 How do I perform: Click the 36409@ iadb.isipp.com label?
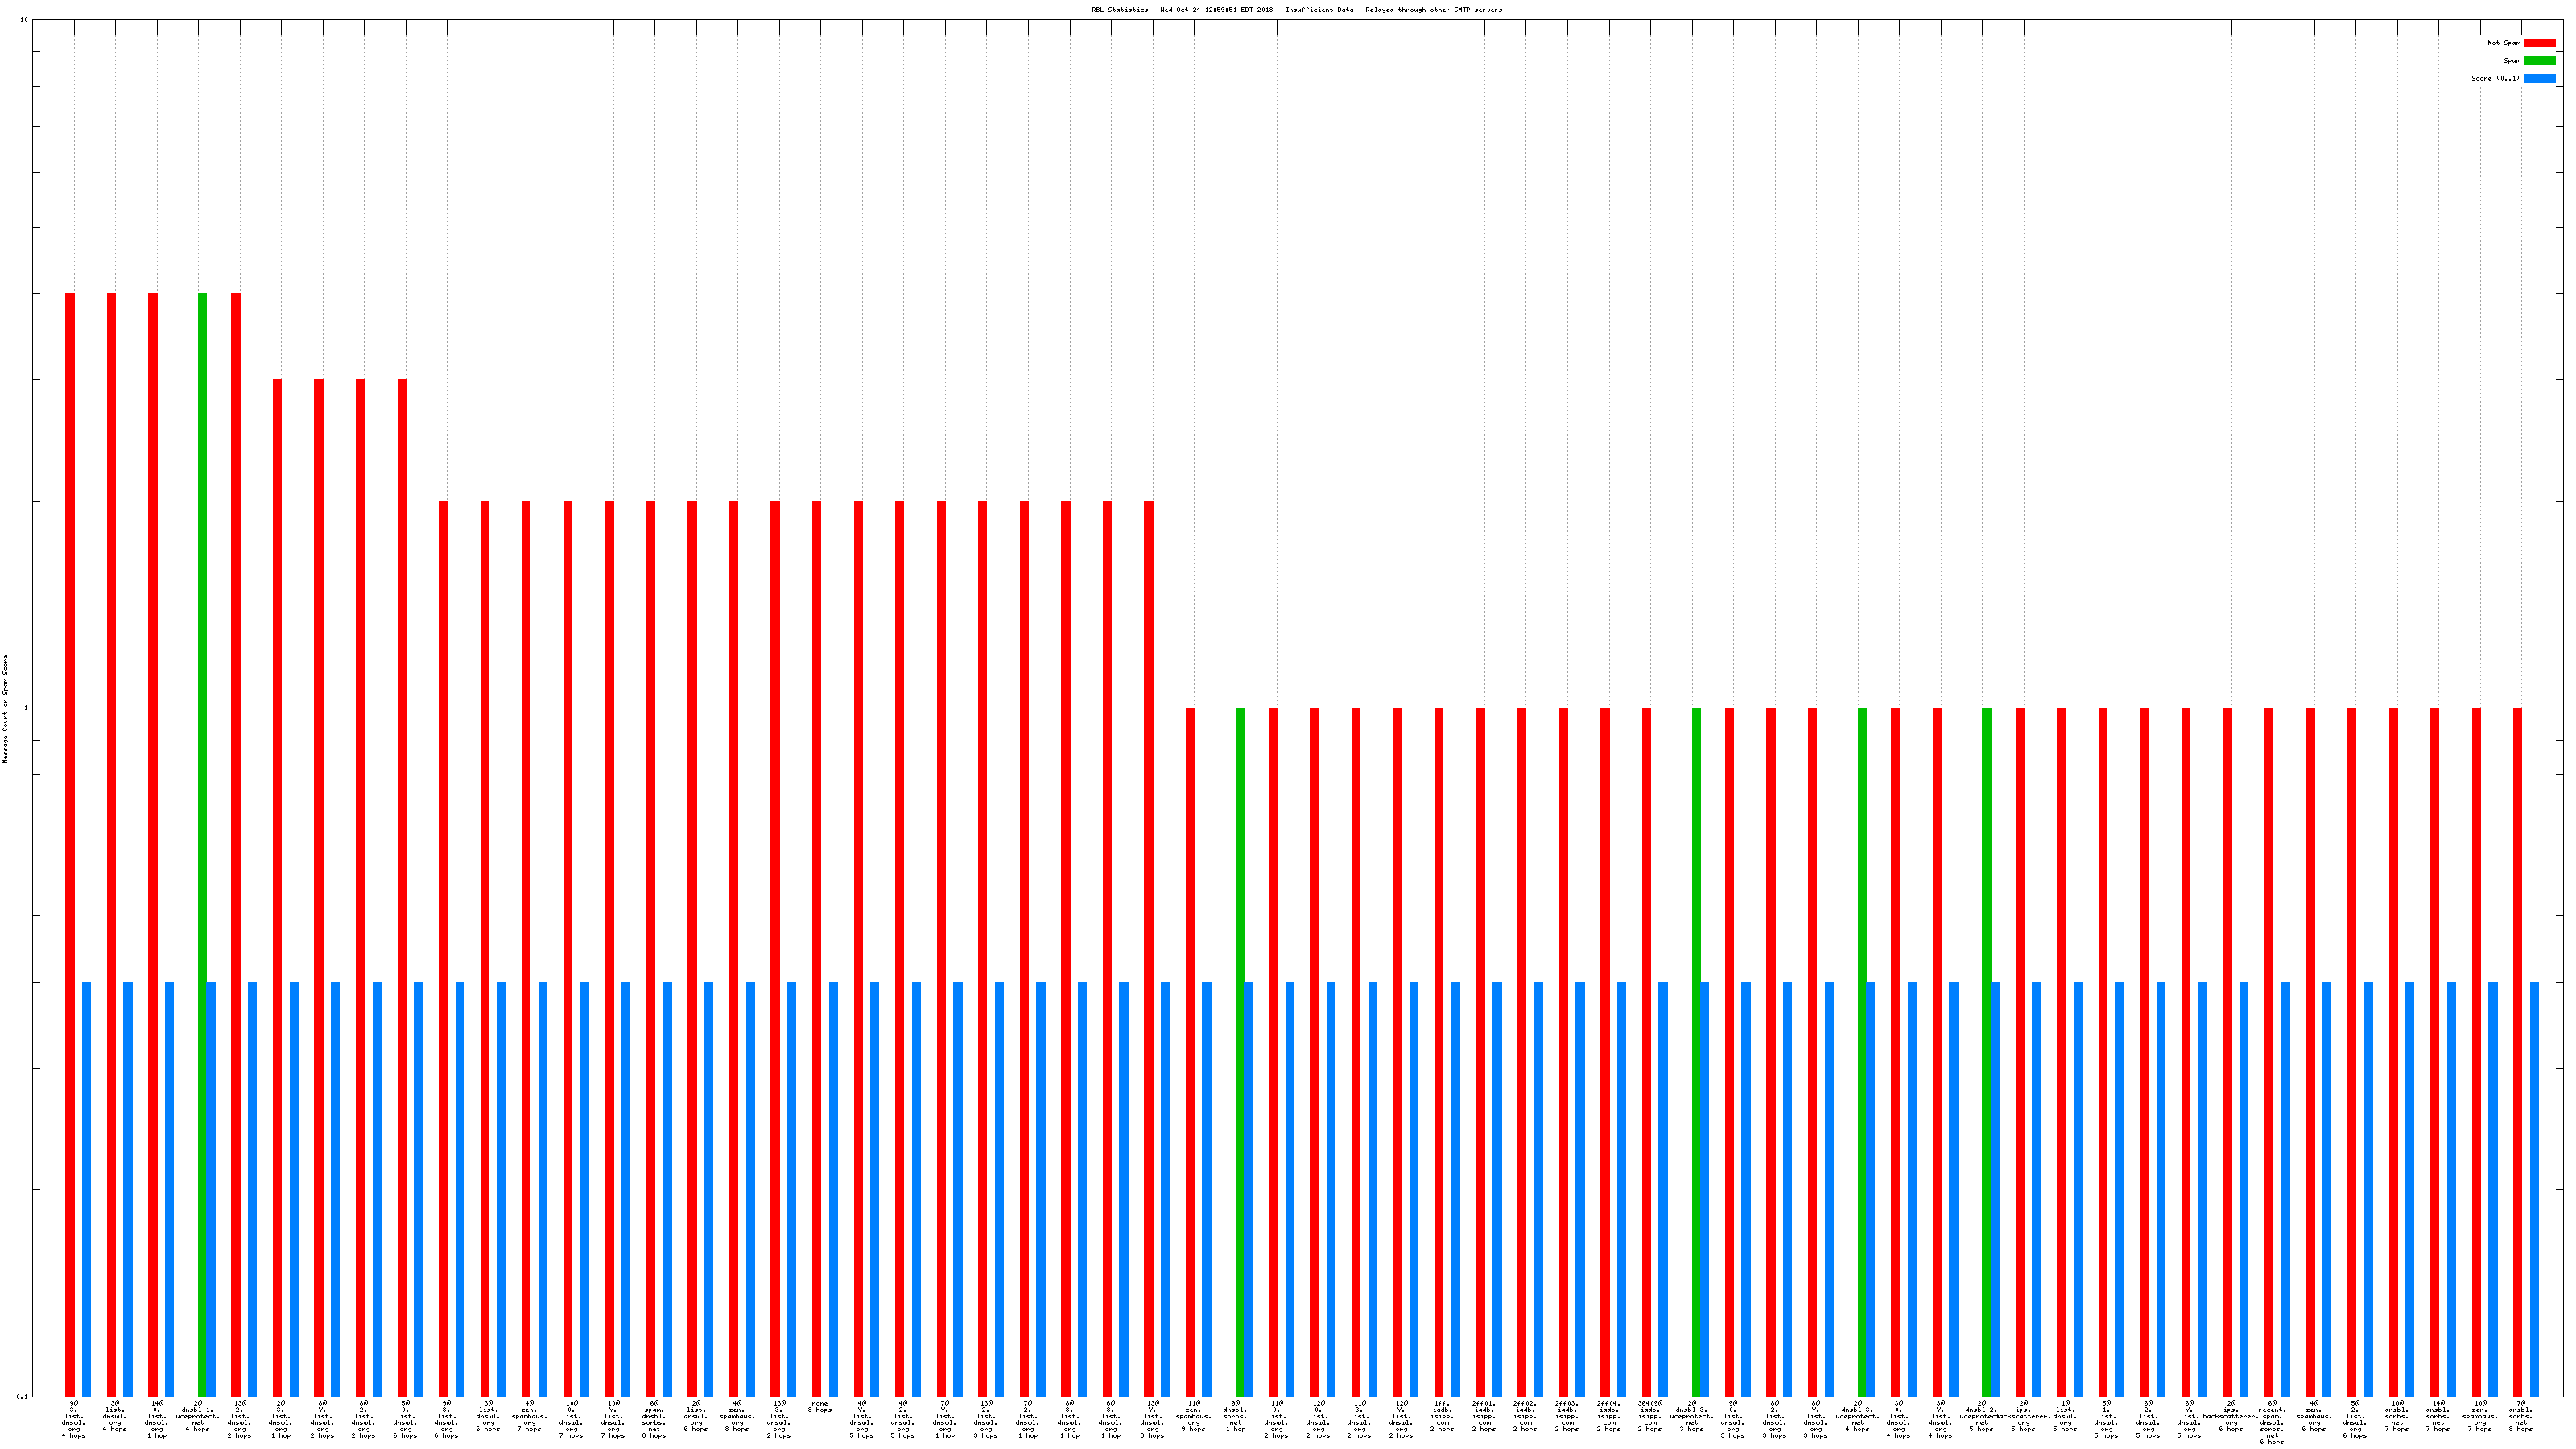pos(1650,1416)
